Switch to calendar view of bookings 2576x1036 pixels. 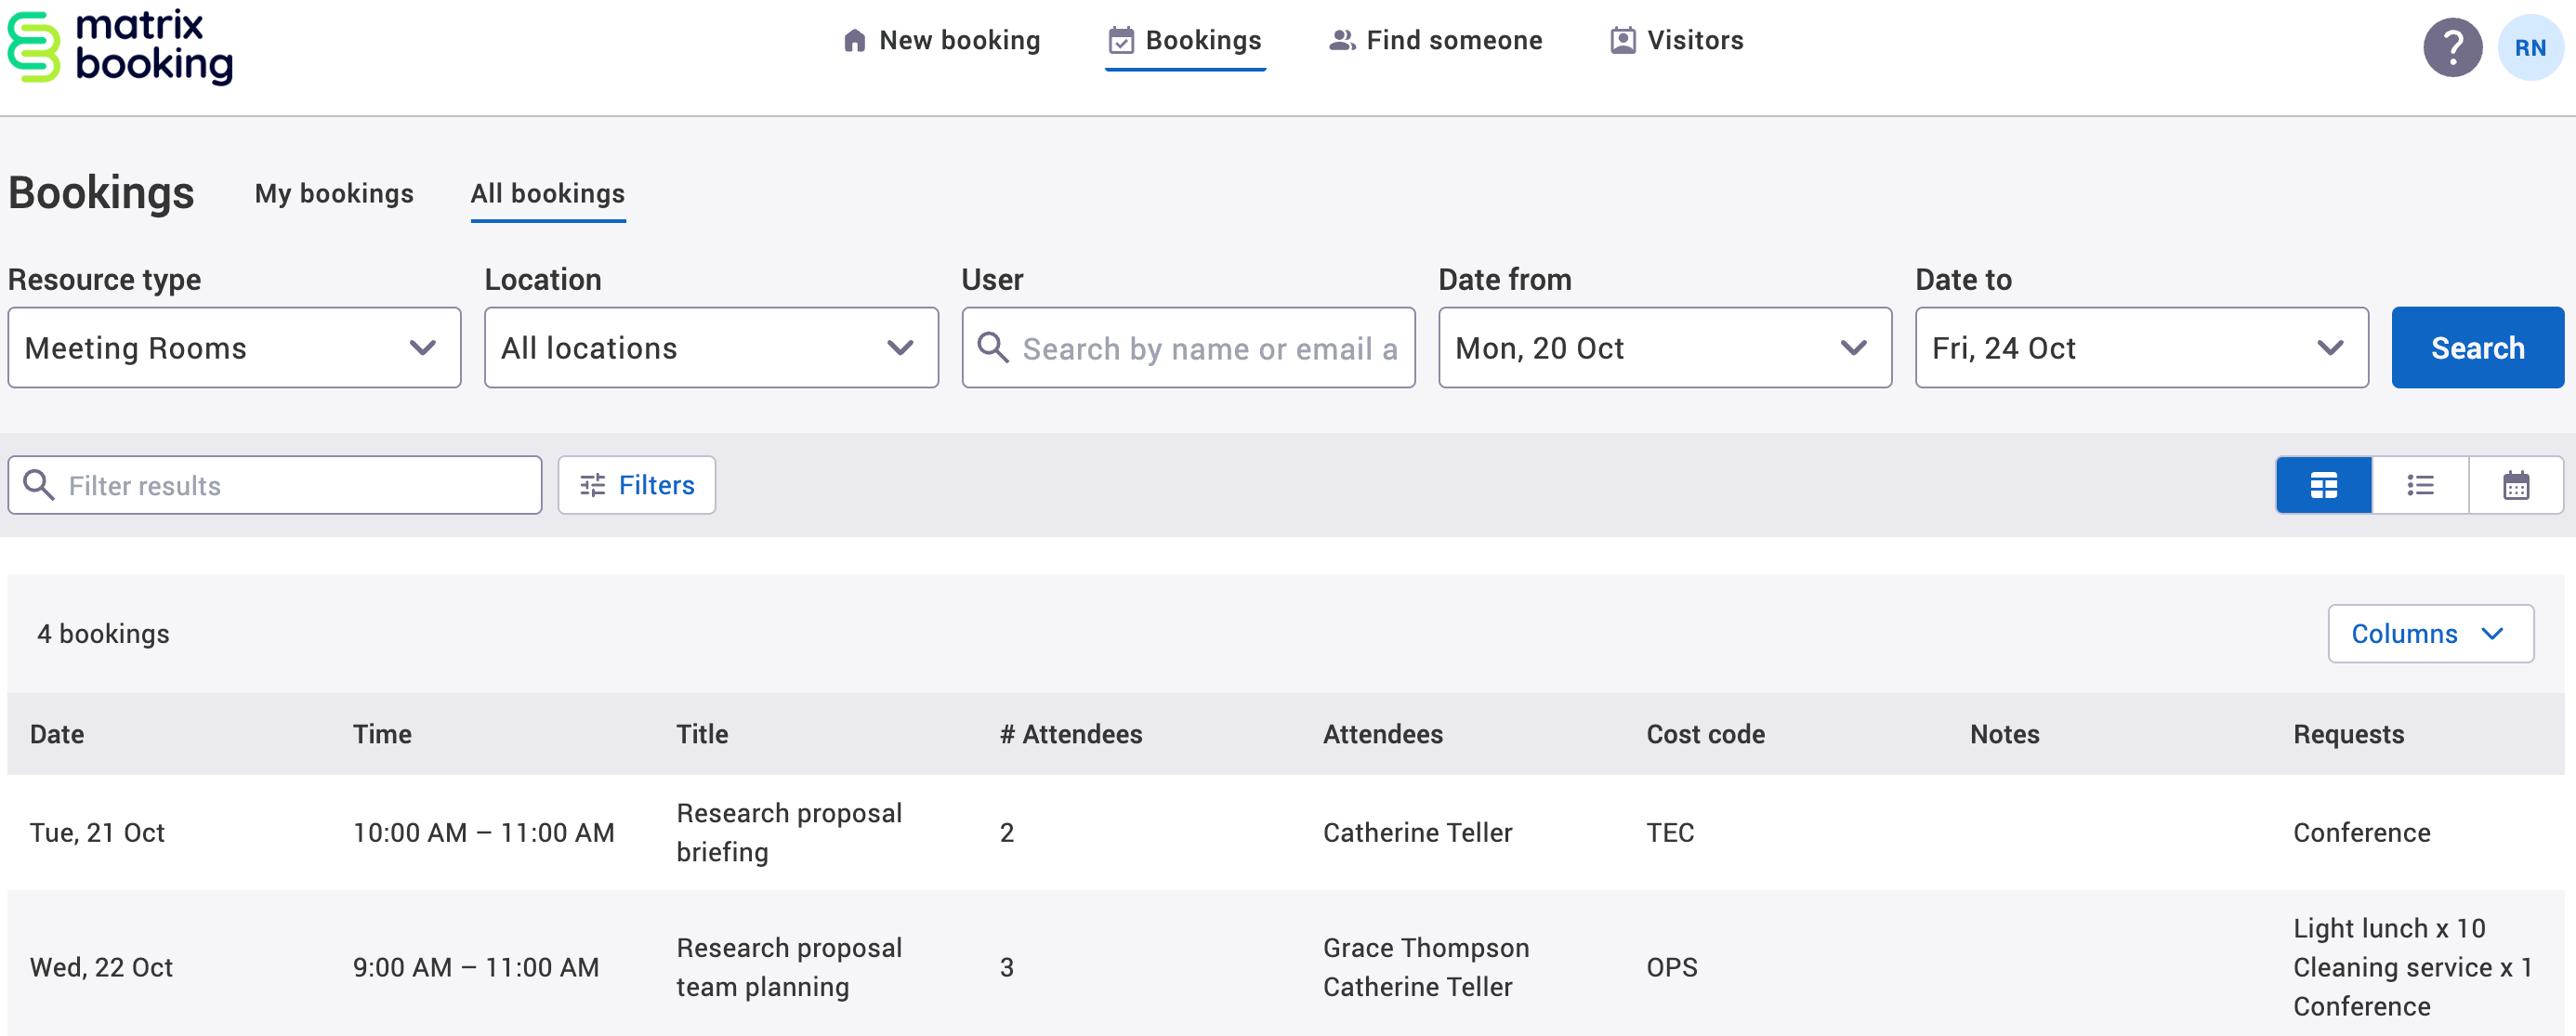coord(2516,485)
